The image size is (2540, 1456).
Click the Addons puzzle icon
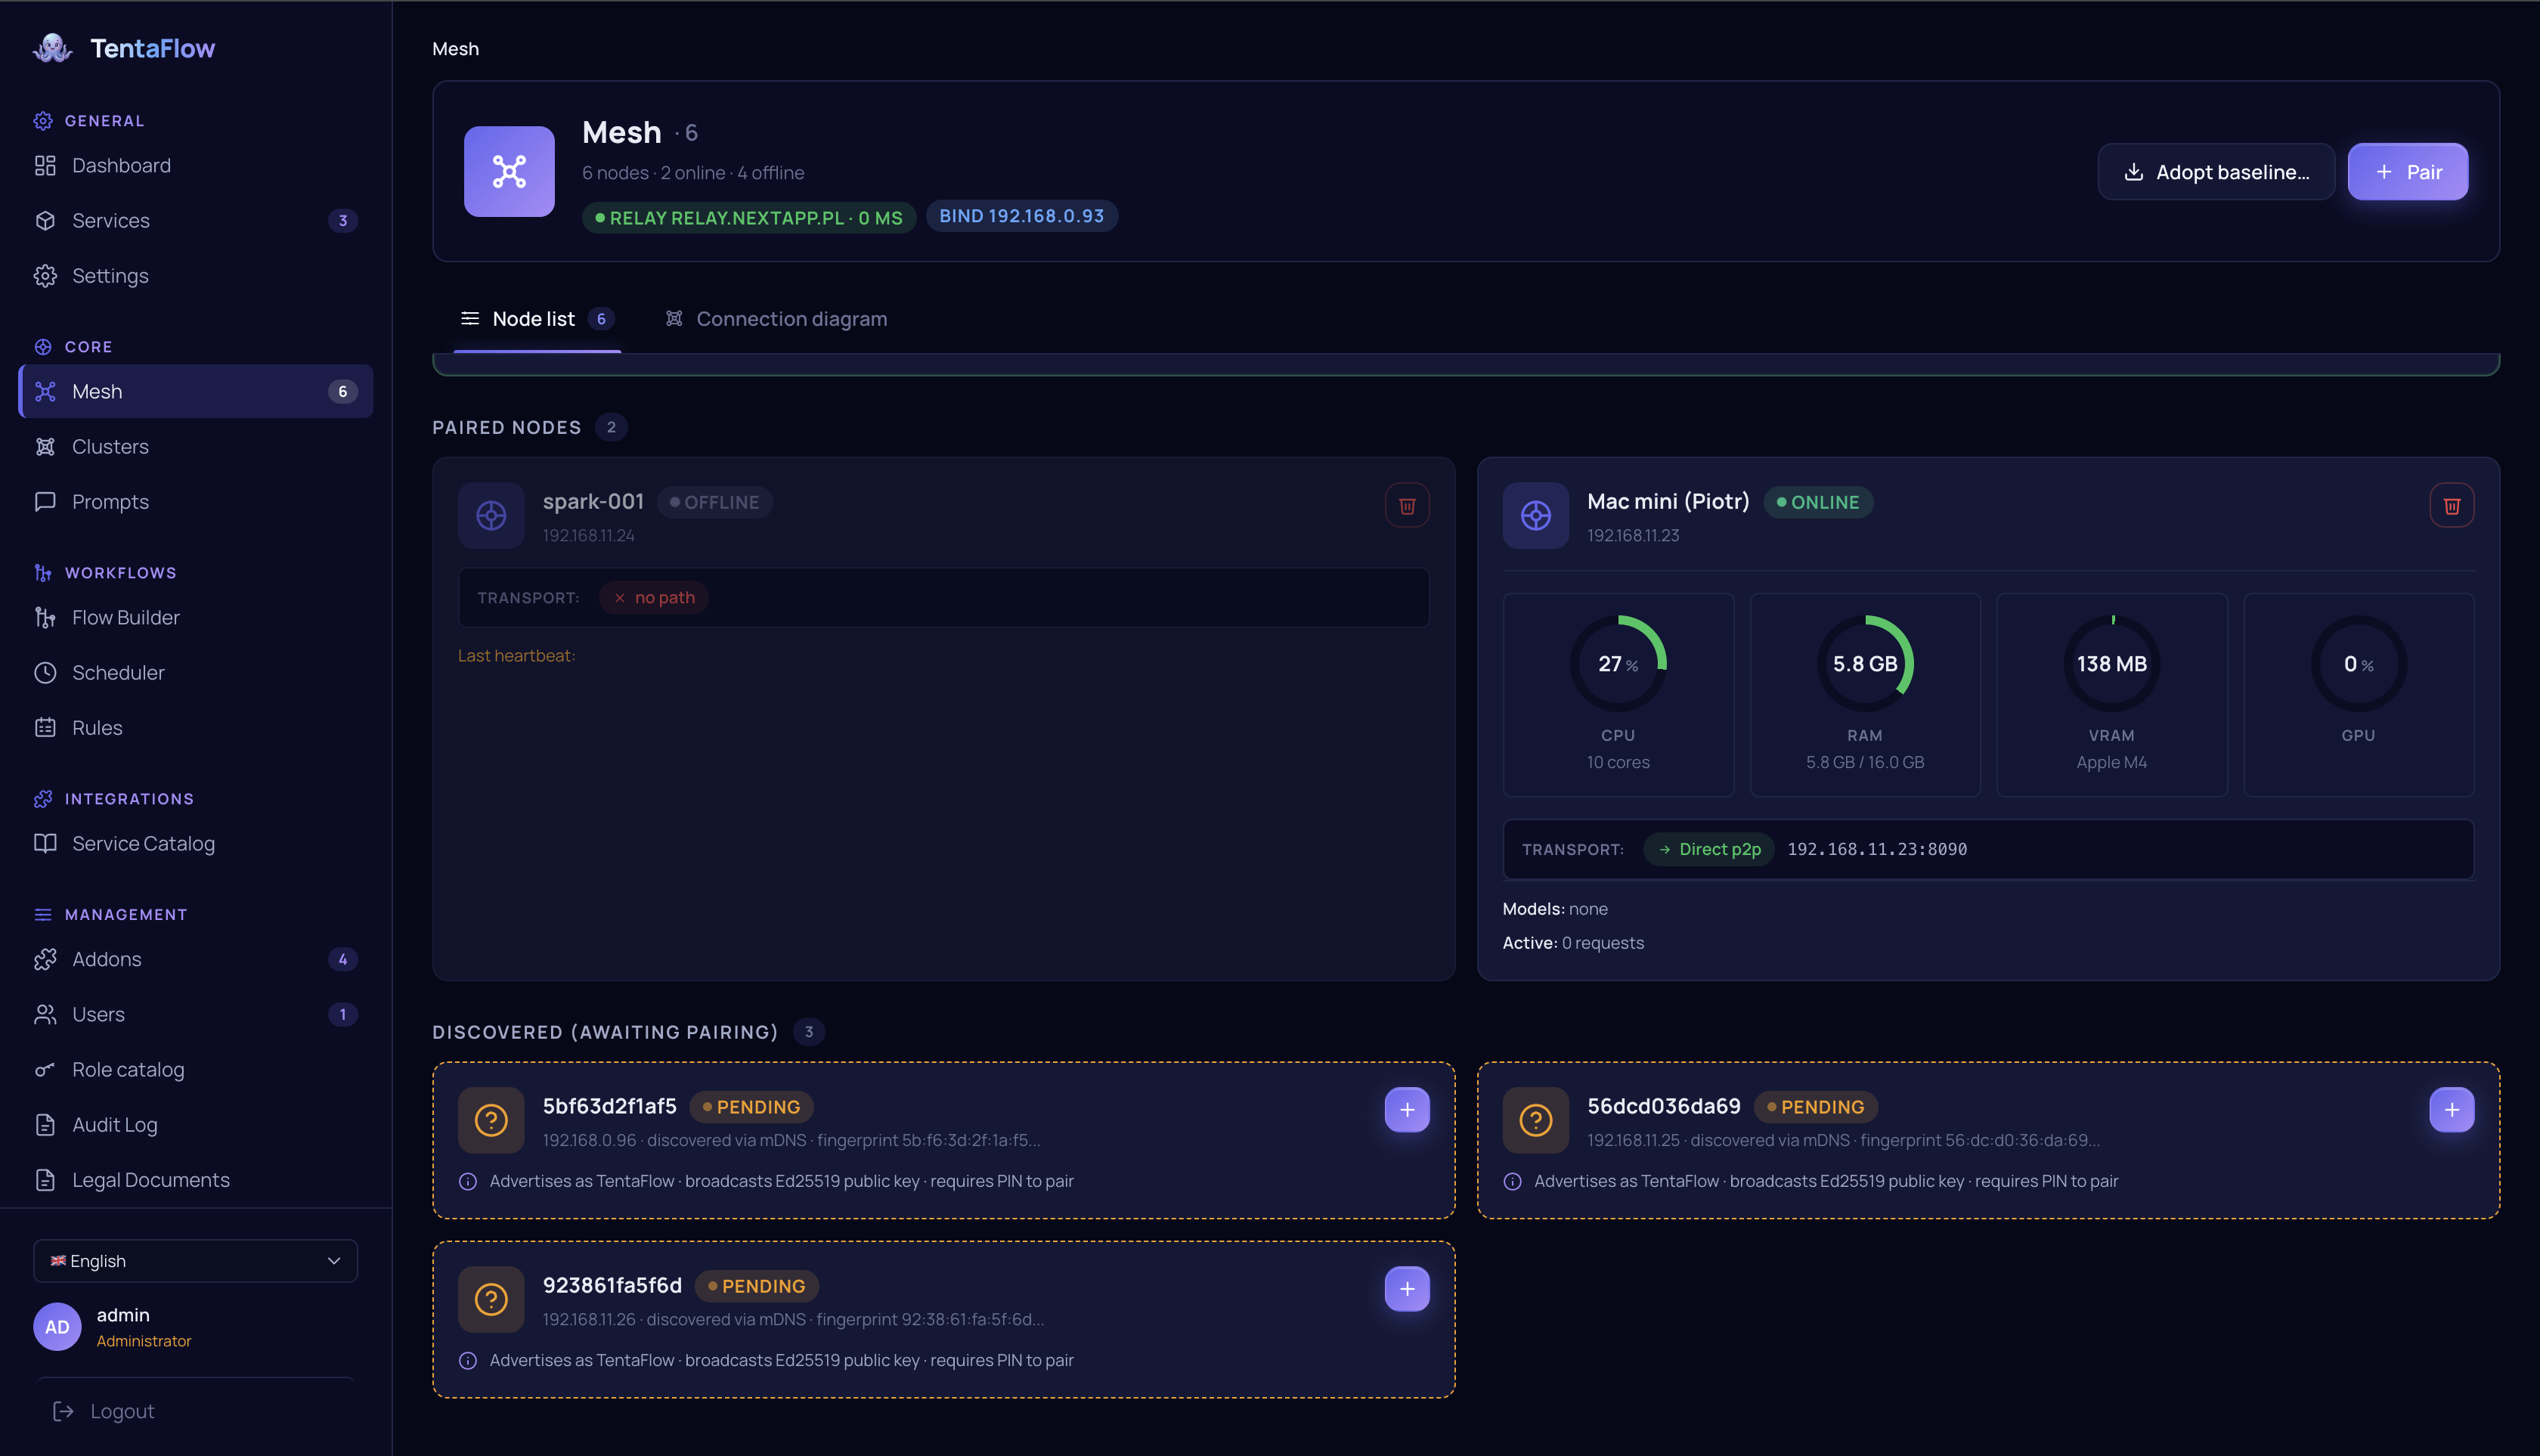coord(45,959)
